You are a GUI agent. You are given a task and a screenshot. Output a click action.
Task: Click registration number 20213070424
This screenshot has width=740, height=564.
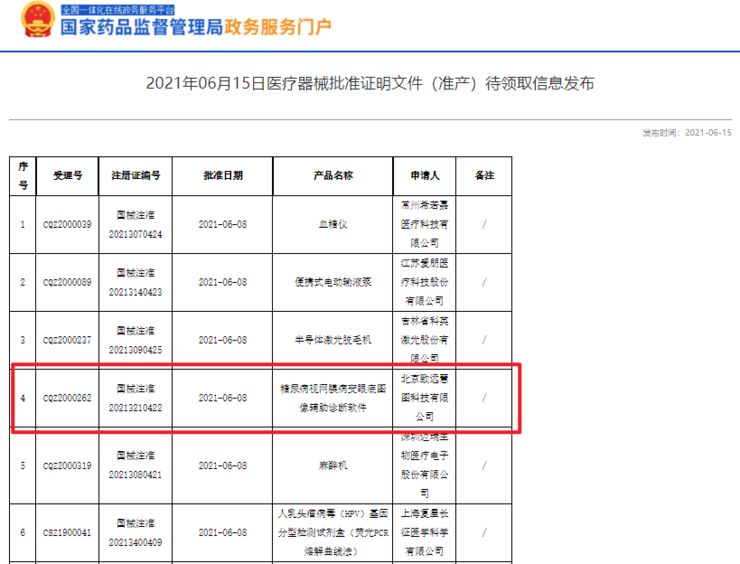coord(135,235)
